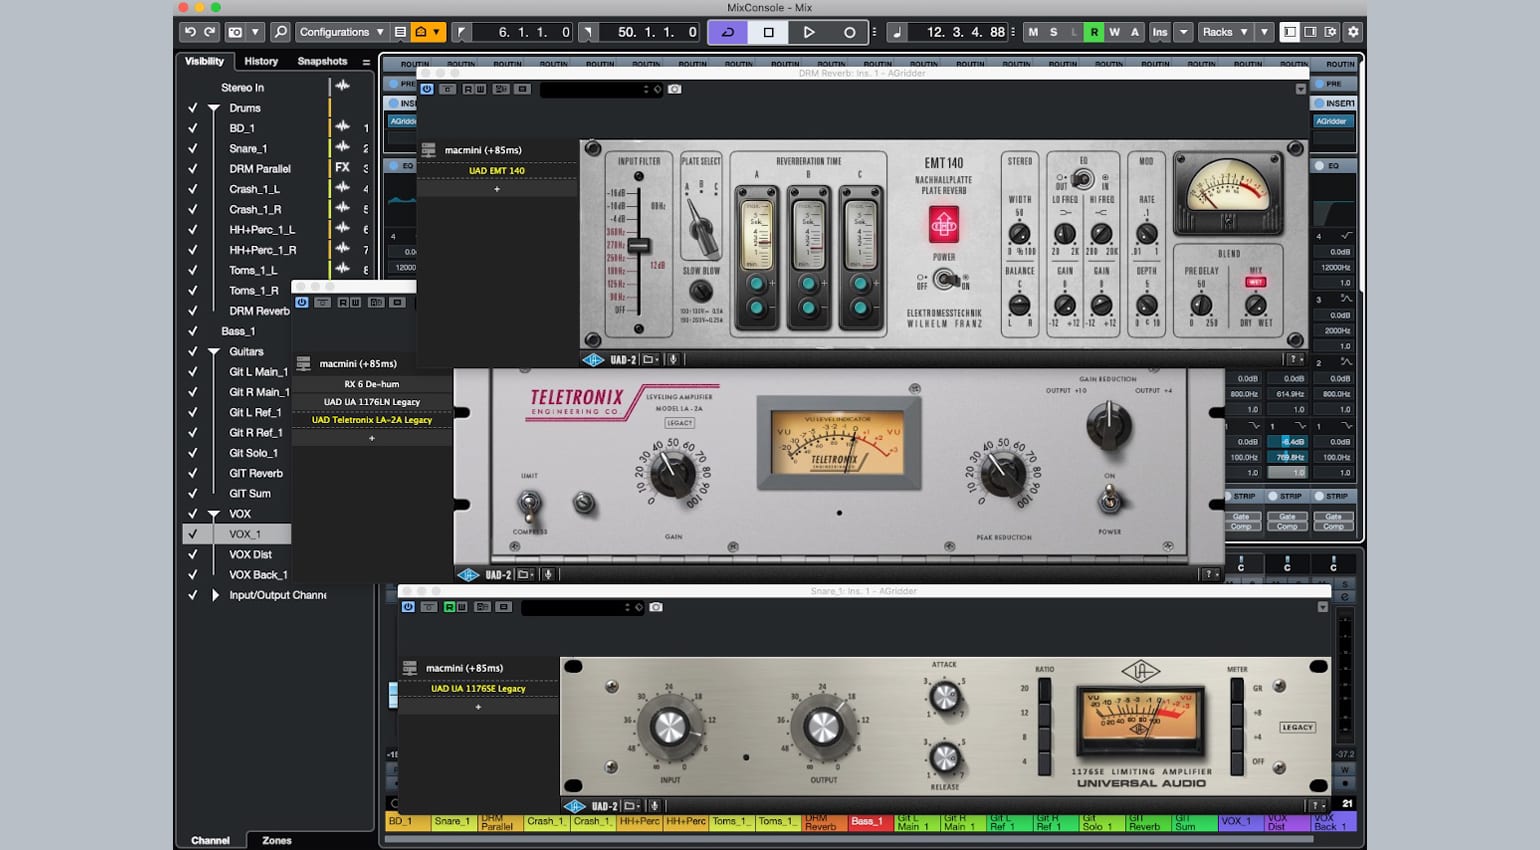The height and width of the screenshot is (850, 1540).
Task: Open the dropdown arrow next to the Ins button
Action: pyautogui.click(x=1184, y=32)
